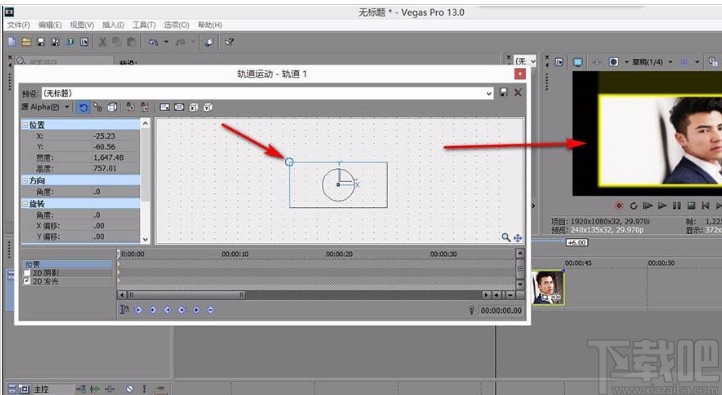722x395 pixels.
Task: Toggle the Lock aspect ratio icon
Action: click(164, 107)
